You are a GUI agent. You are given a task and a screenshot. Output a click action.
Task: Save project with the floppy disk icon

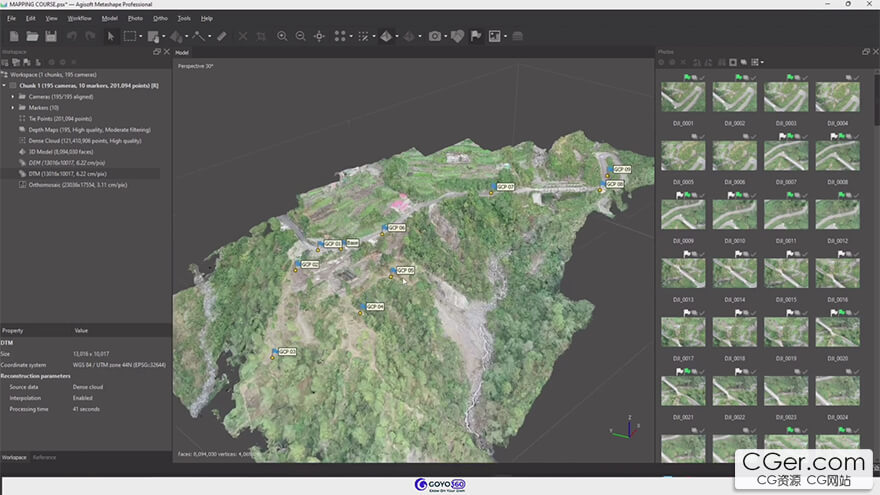click(51, 36)
